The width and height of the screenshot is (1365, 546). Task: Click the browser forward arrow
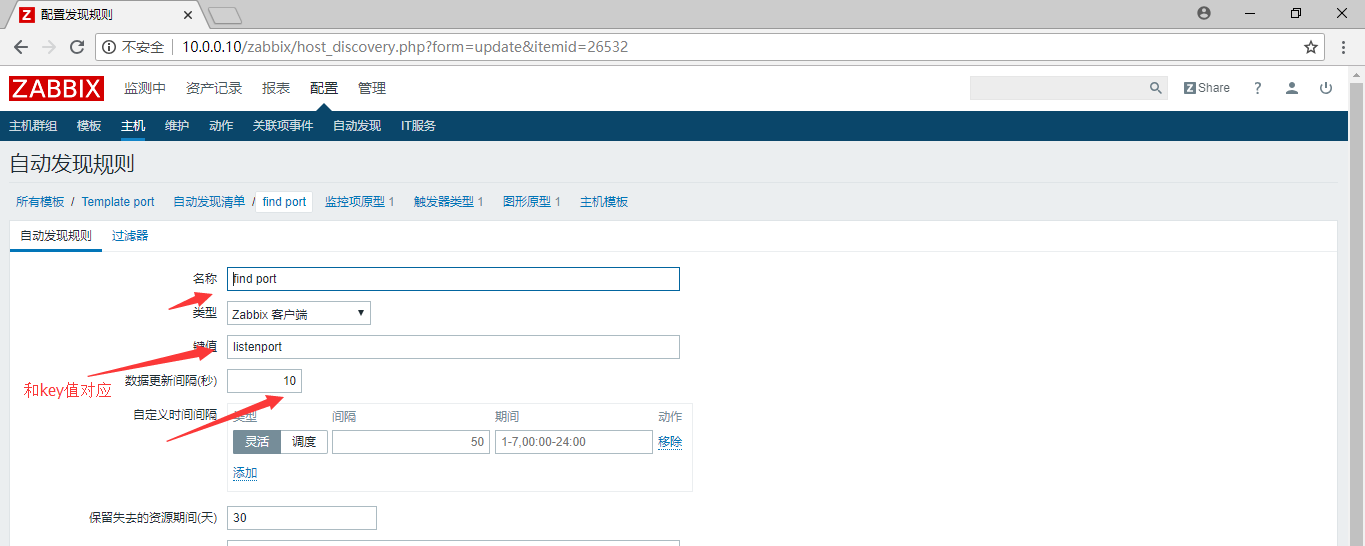(48, 47)
